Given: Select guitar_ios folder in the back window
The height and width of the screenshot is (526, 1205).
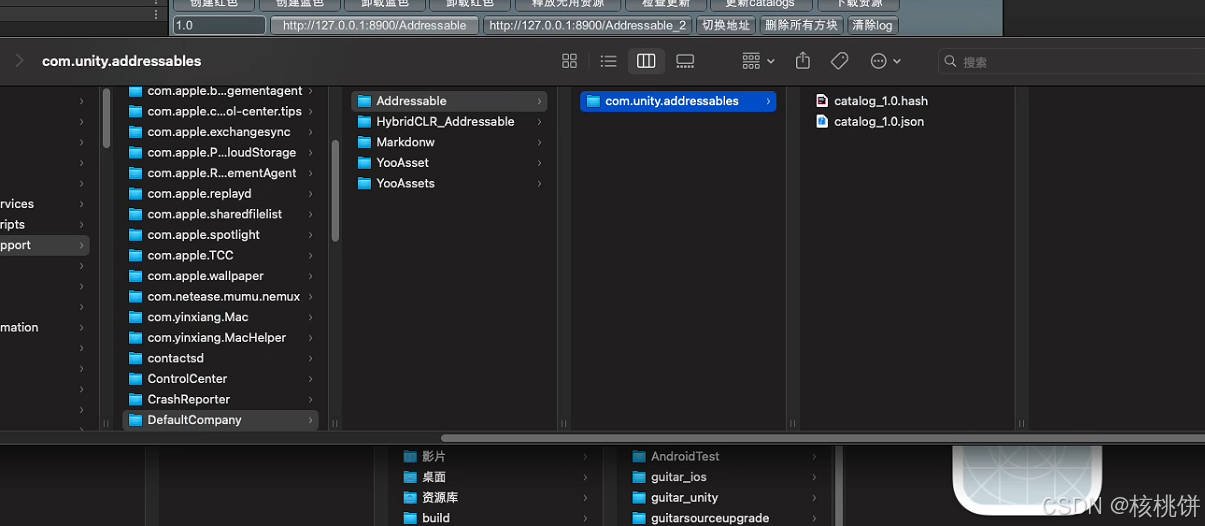Looking at the screenshot, I should (726, 477).
